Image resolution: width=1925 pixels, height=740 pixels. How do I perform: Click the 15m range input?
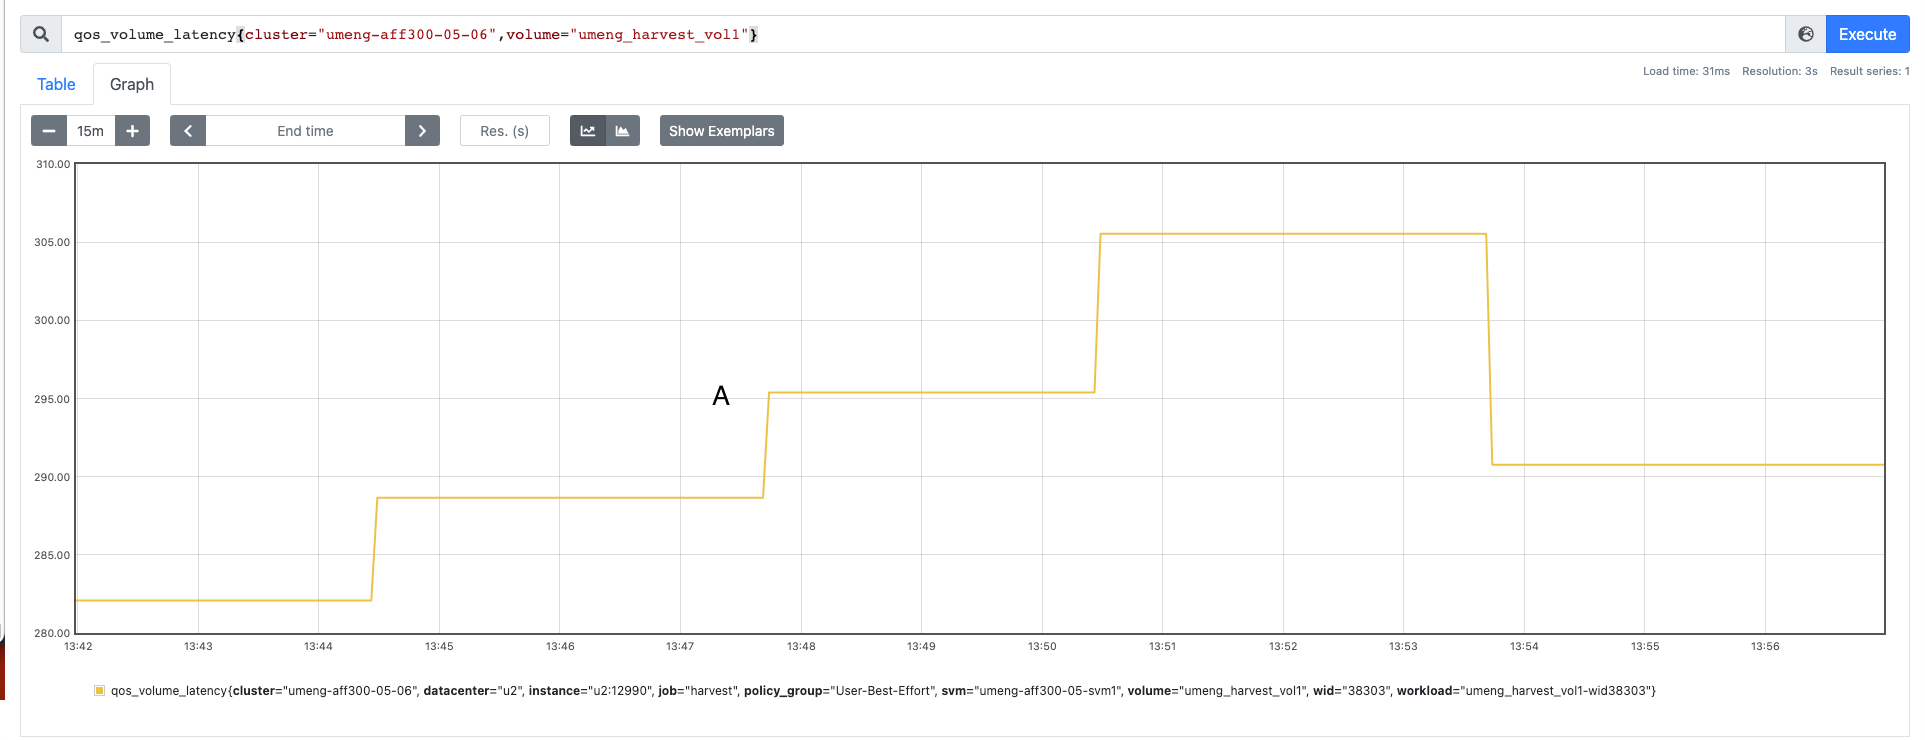[91, 131]
